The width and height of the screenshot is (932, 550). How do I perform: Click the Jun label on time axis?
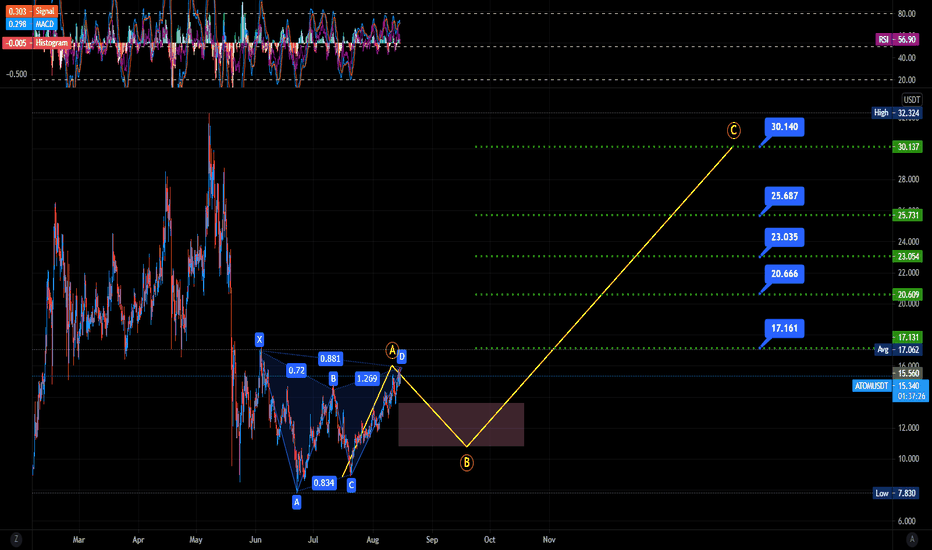point(255,540)
